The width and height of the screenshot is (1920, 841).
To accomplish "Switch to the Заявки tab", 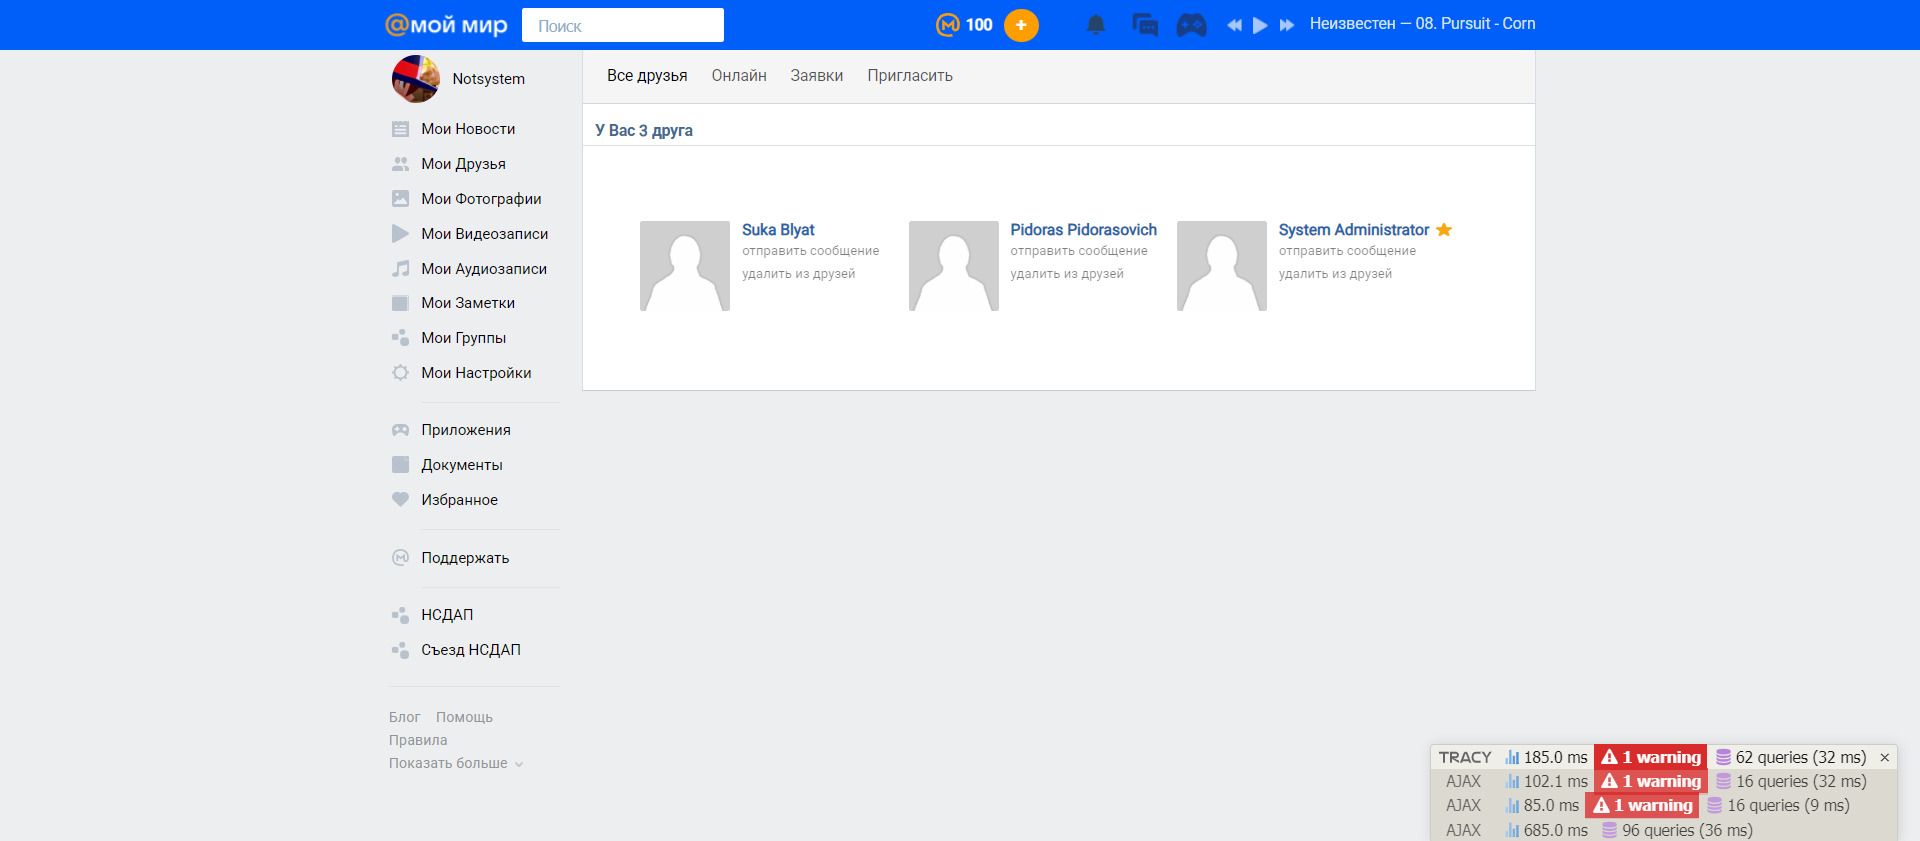I will pyautogui.click(x=816, y=76).
